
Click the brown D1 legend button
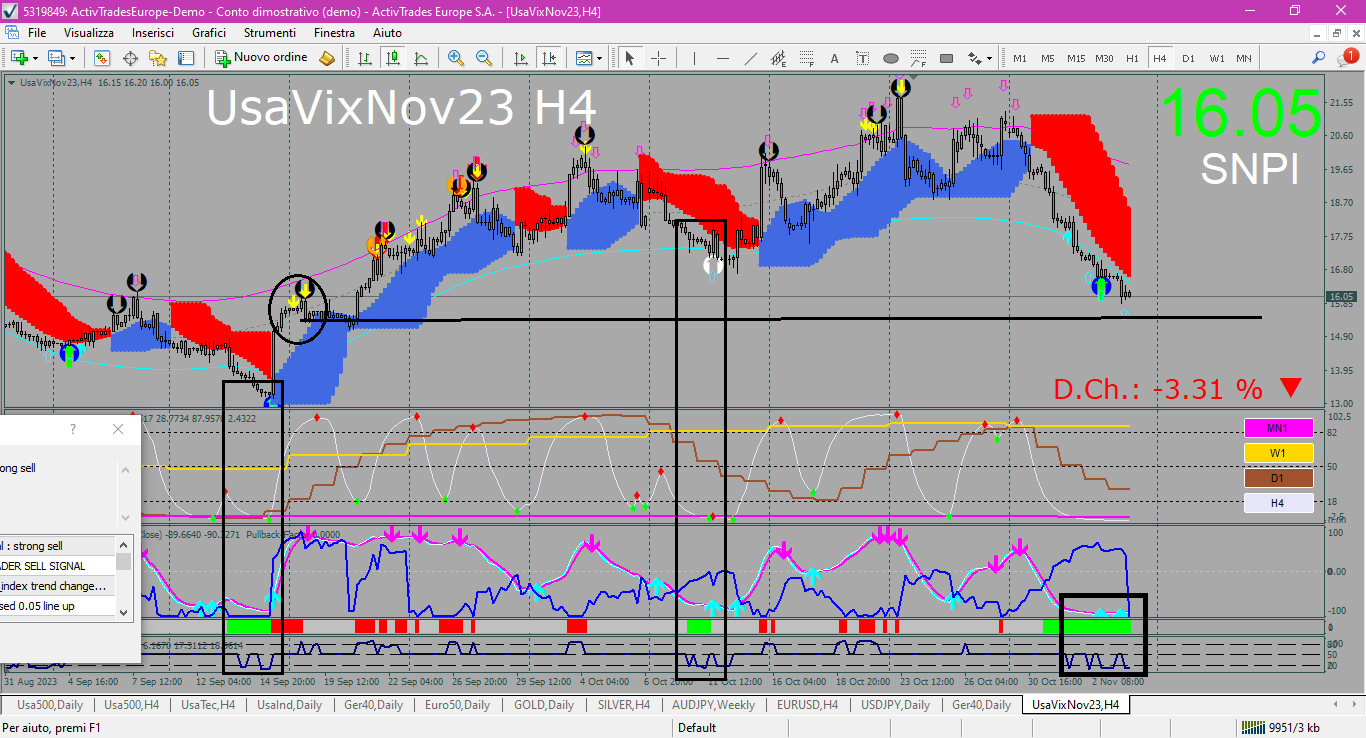coord(1278,478)
